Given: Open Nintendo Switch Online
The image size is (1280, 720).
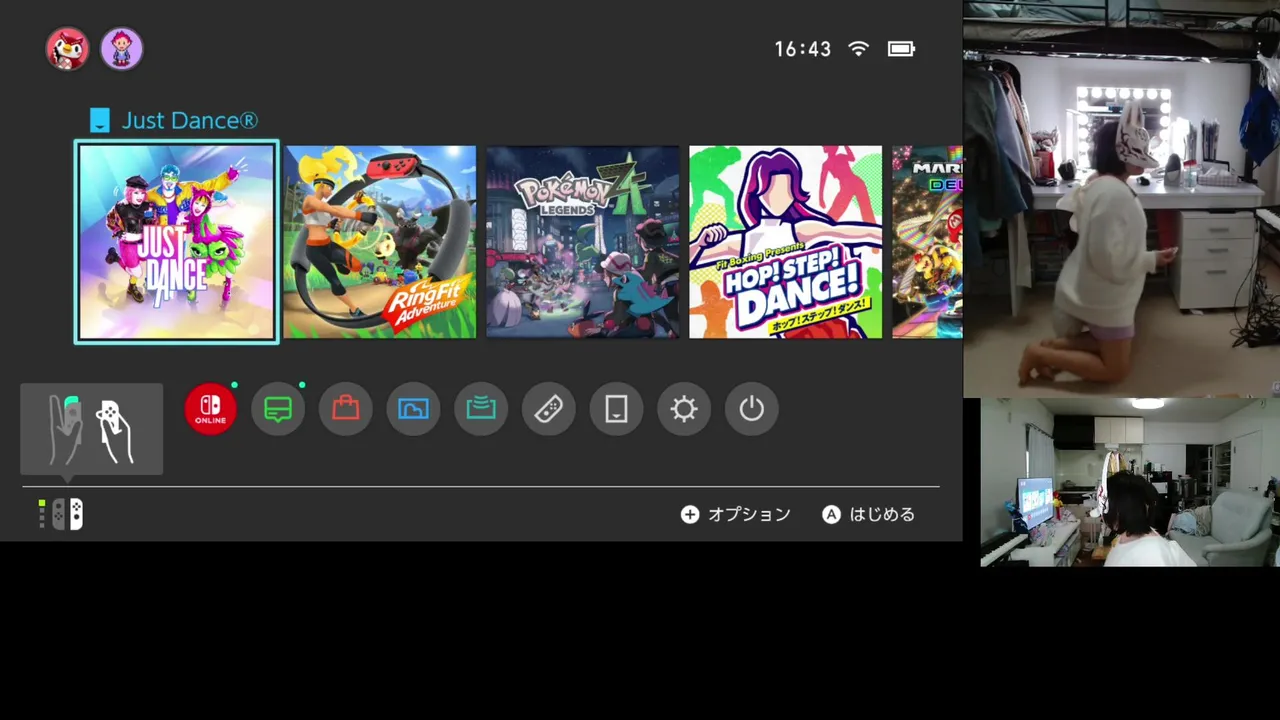Looking at the screenshot, I should (x=210, y=409).
